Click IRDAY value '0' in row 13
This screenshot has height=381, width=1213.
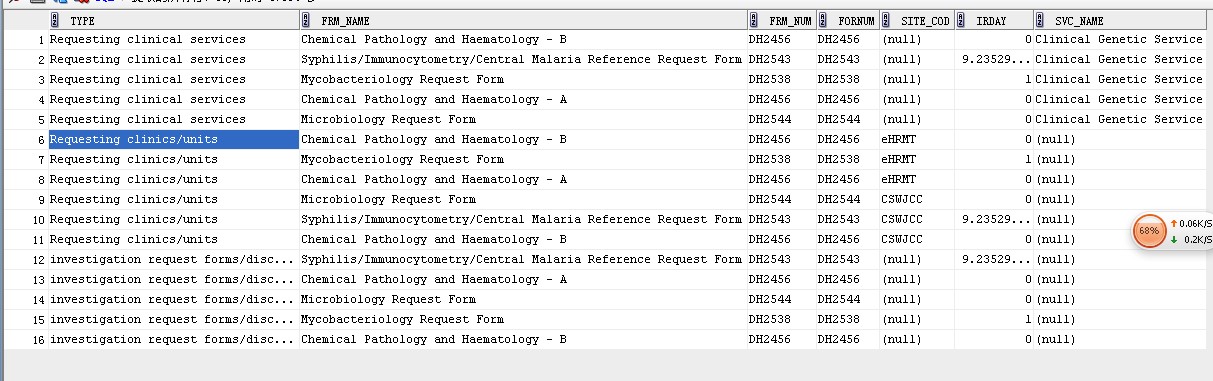pos(1028,280)
